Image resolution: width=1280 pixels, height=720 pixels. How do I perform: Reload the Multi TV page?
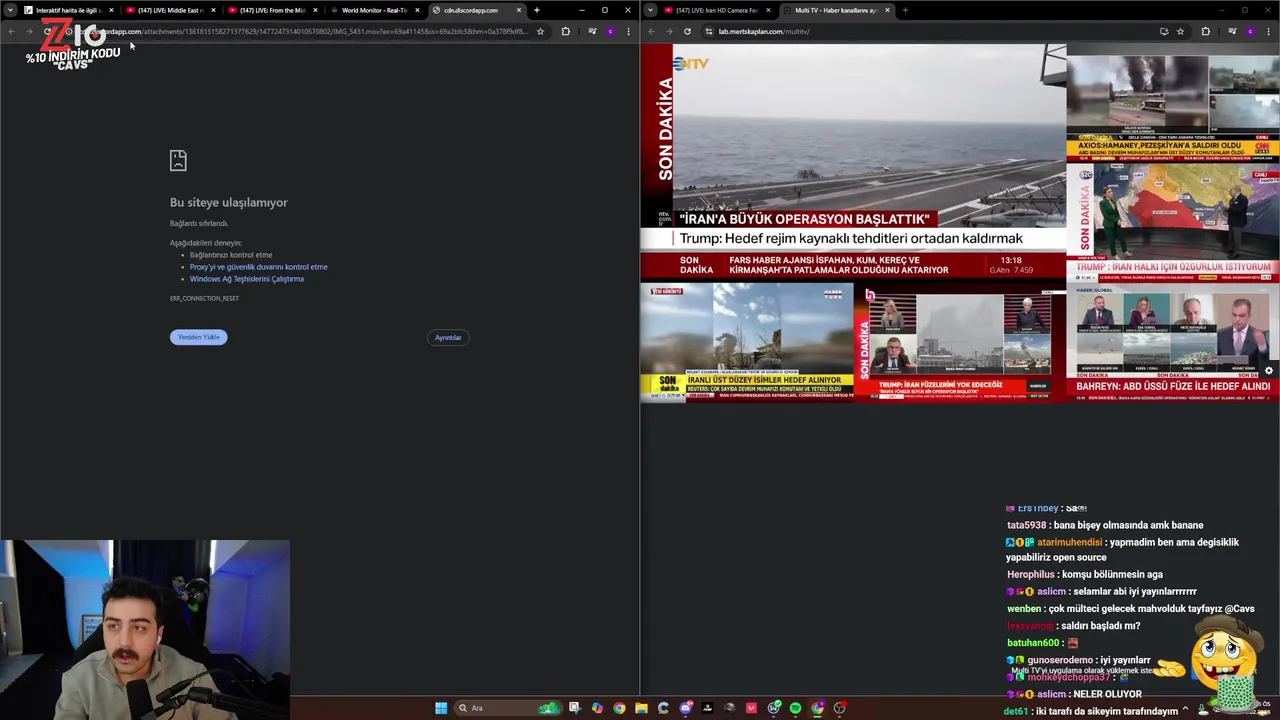click(x=687, y=31)
